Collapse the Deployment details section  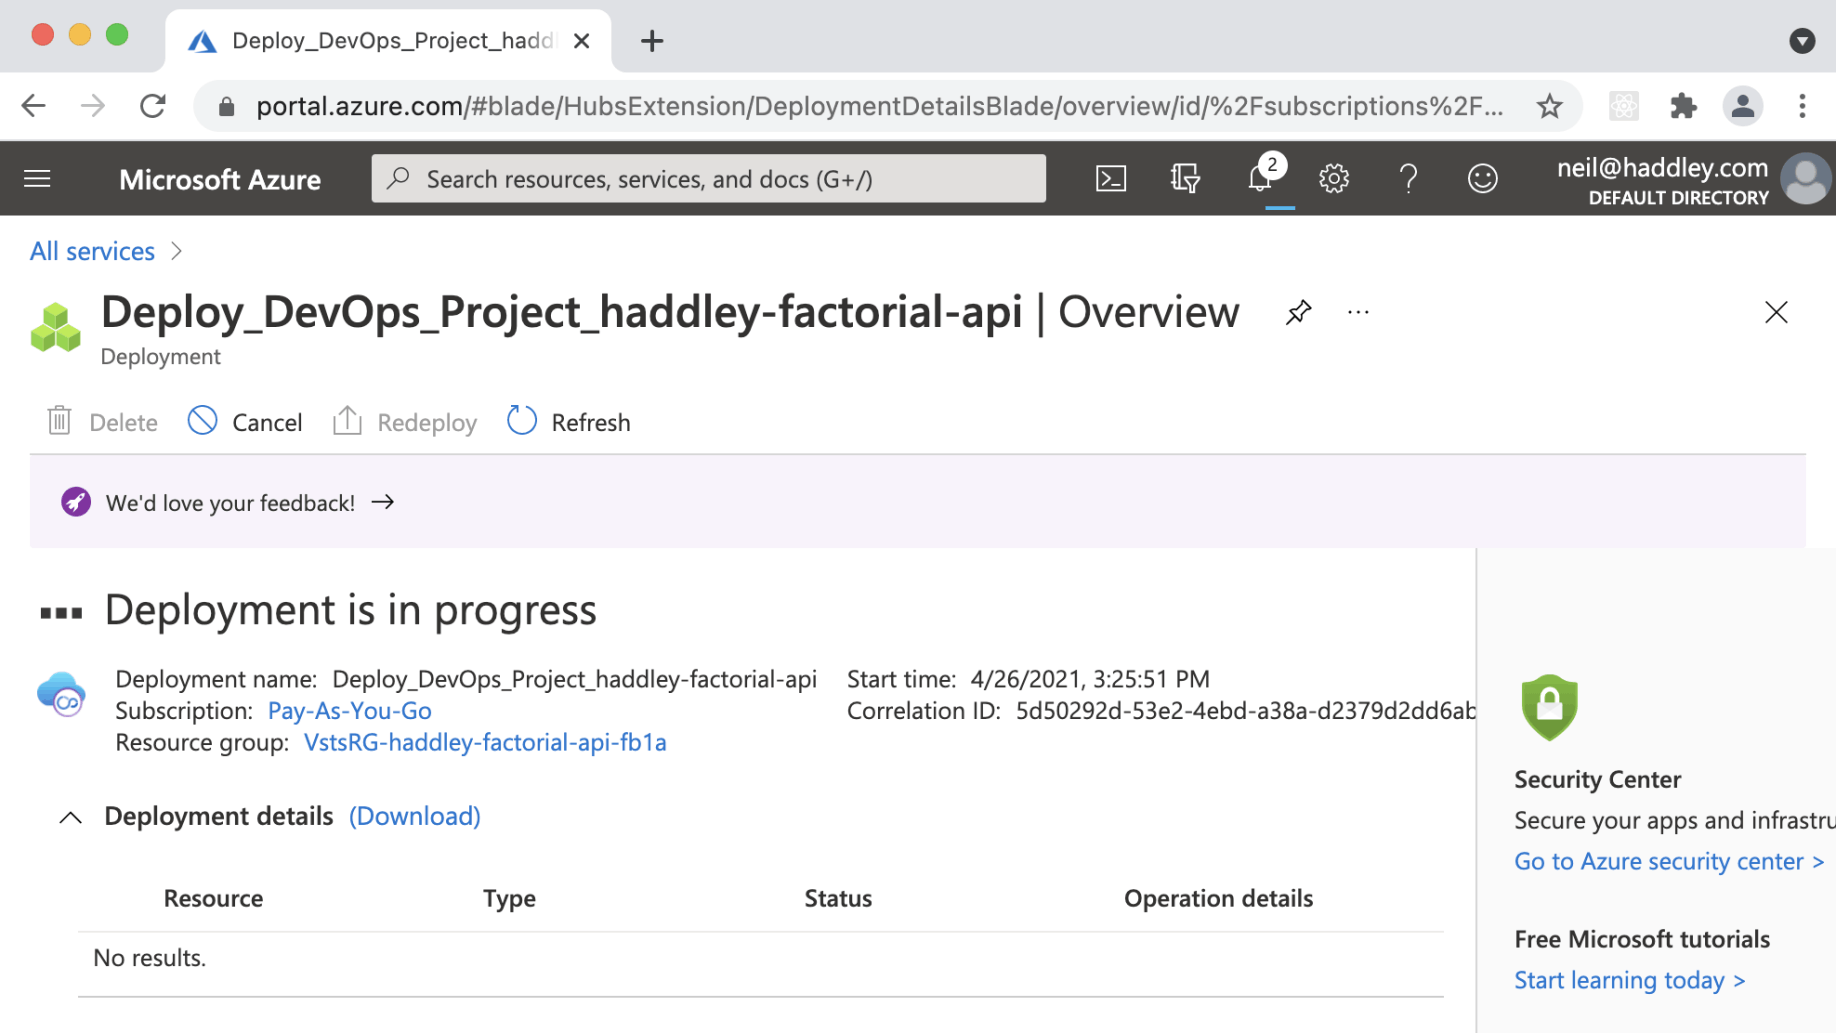pyautogui.click(x=70, y=818)
